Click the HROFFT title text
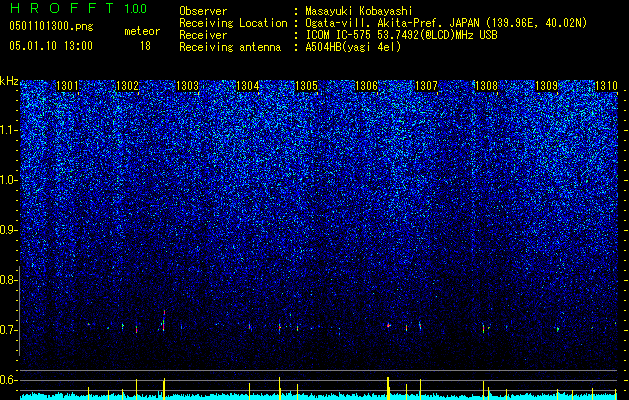629x400 pixels. coord(62,8)
